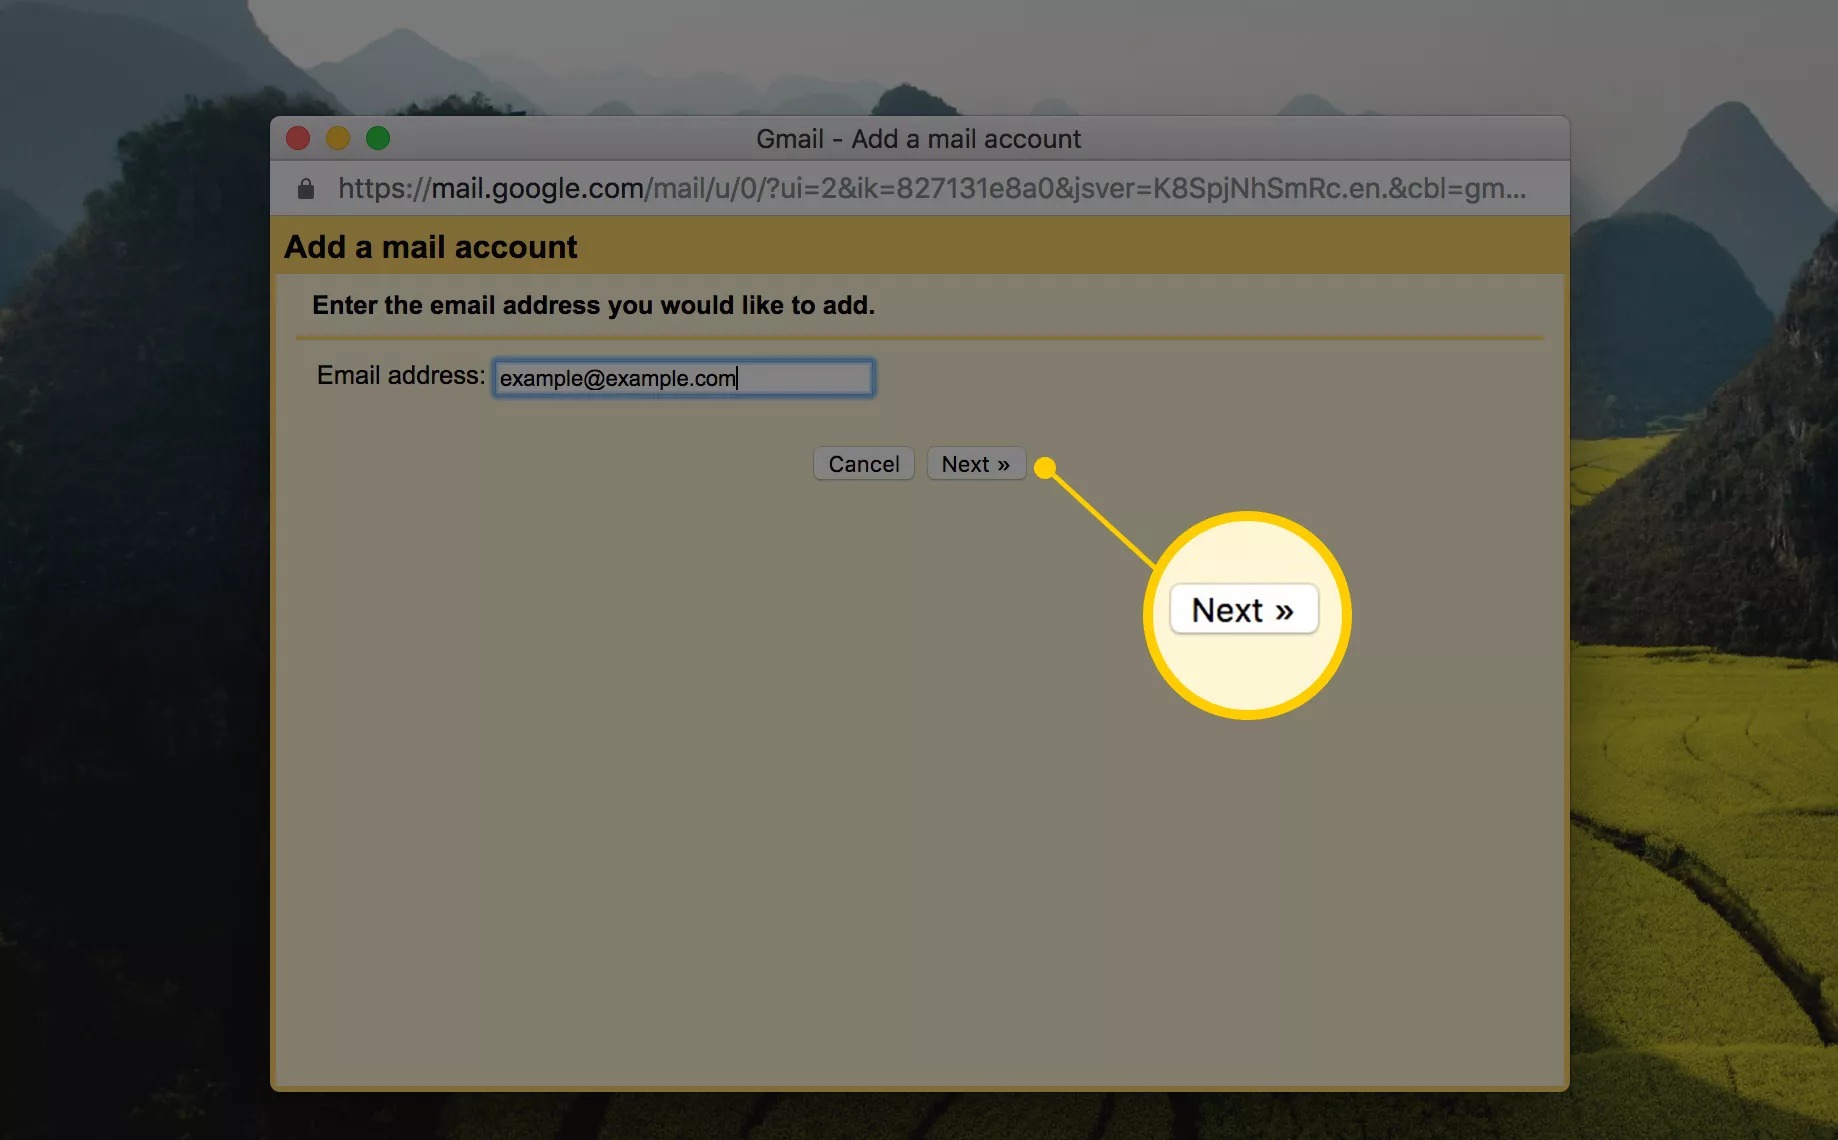The width and height of the screenshot is (1838, 1140).
Task: Click the Cancel button
Action: click(x=864, y=464)
